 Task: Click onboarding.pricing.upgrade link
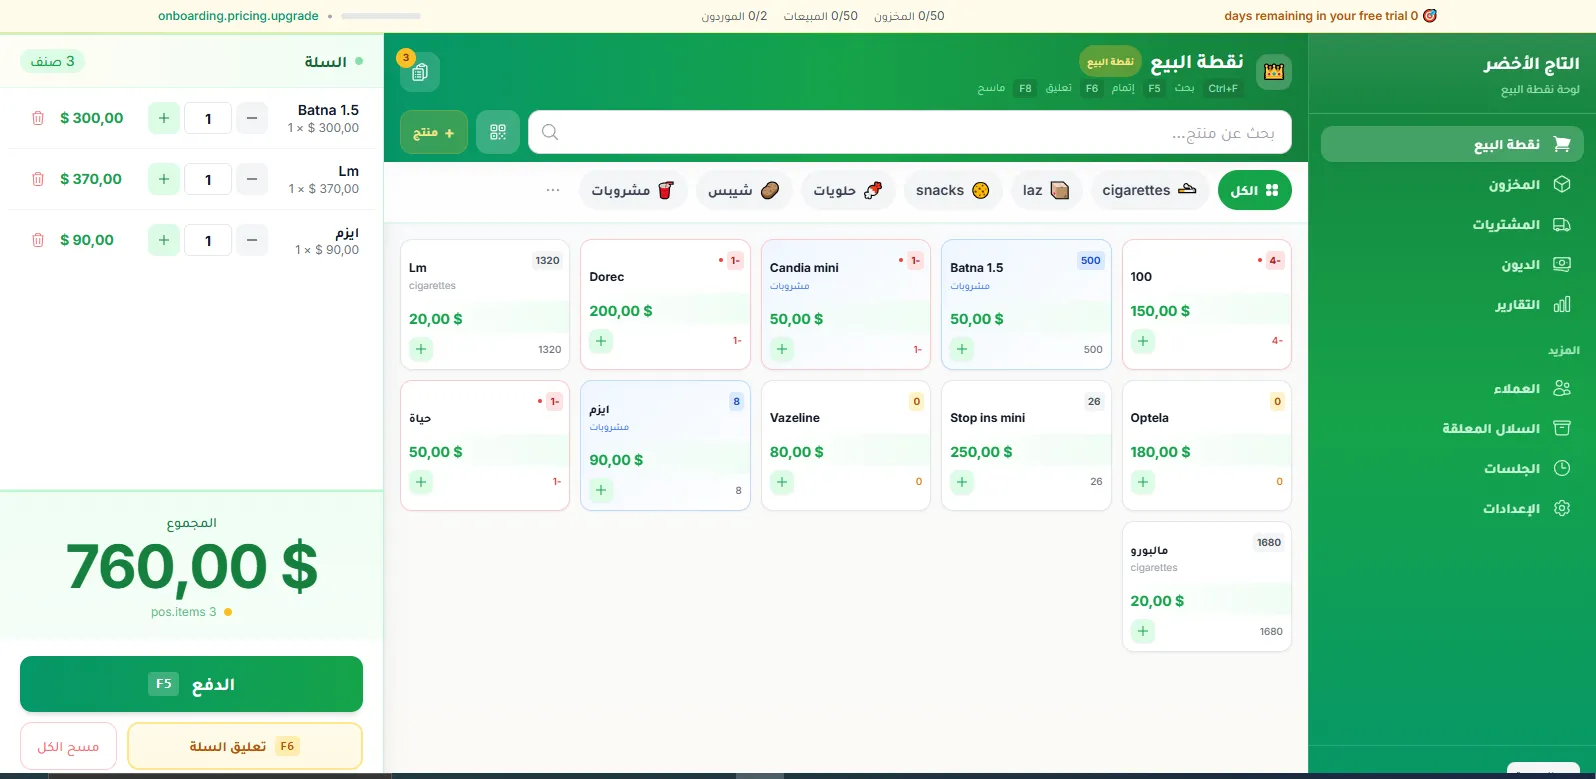tap(238, 16)
